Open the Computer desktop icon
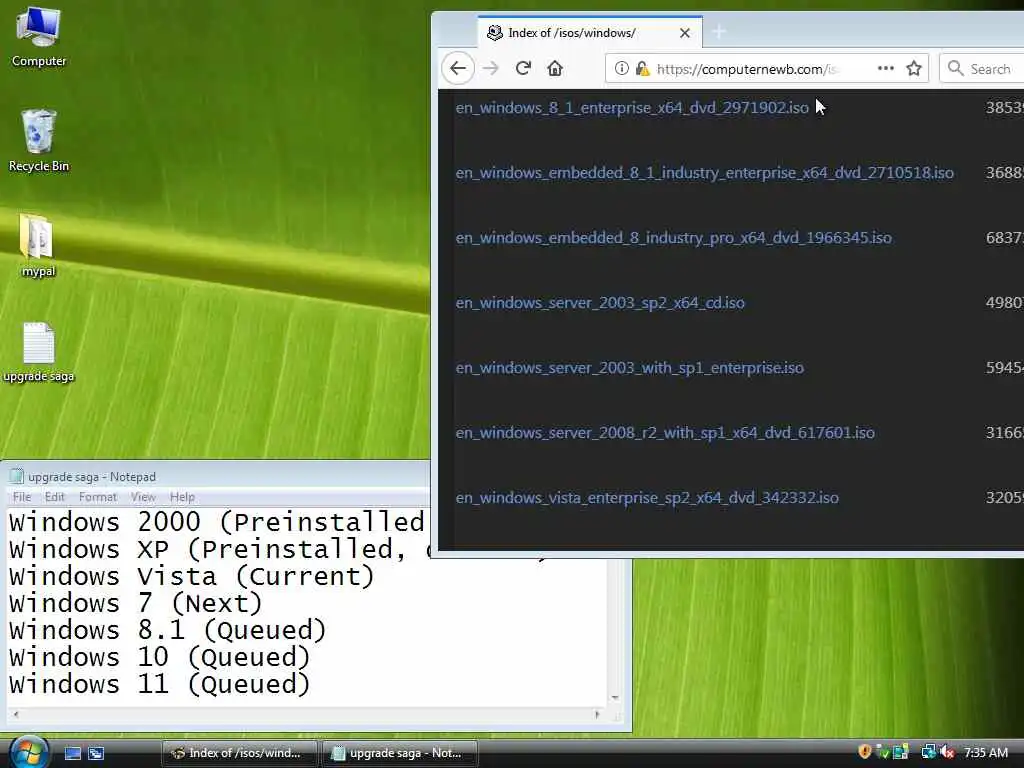1024x768 pixels. tap(39, 37)
